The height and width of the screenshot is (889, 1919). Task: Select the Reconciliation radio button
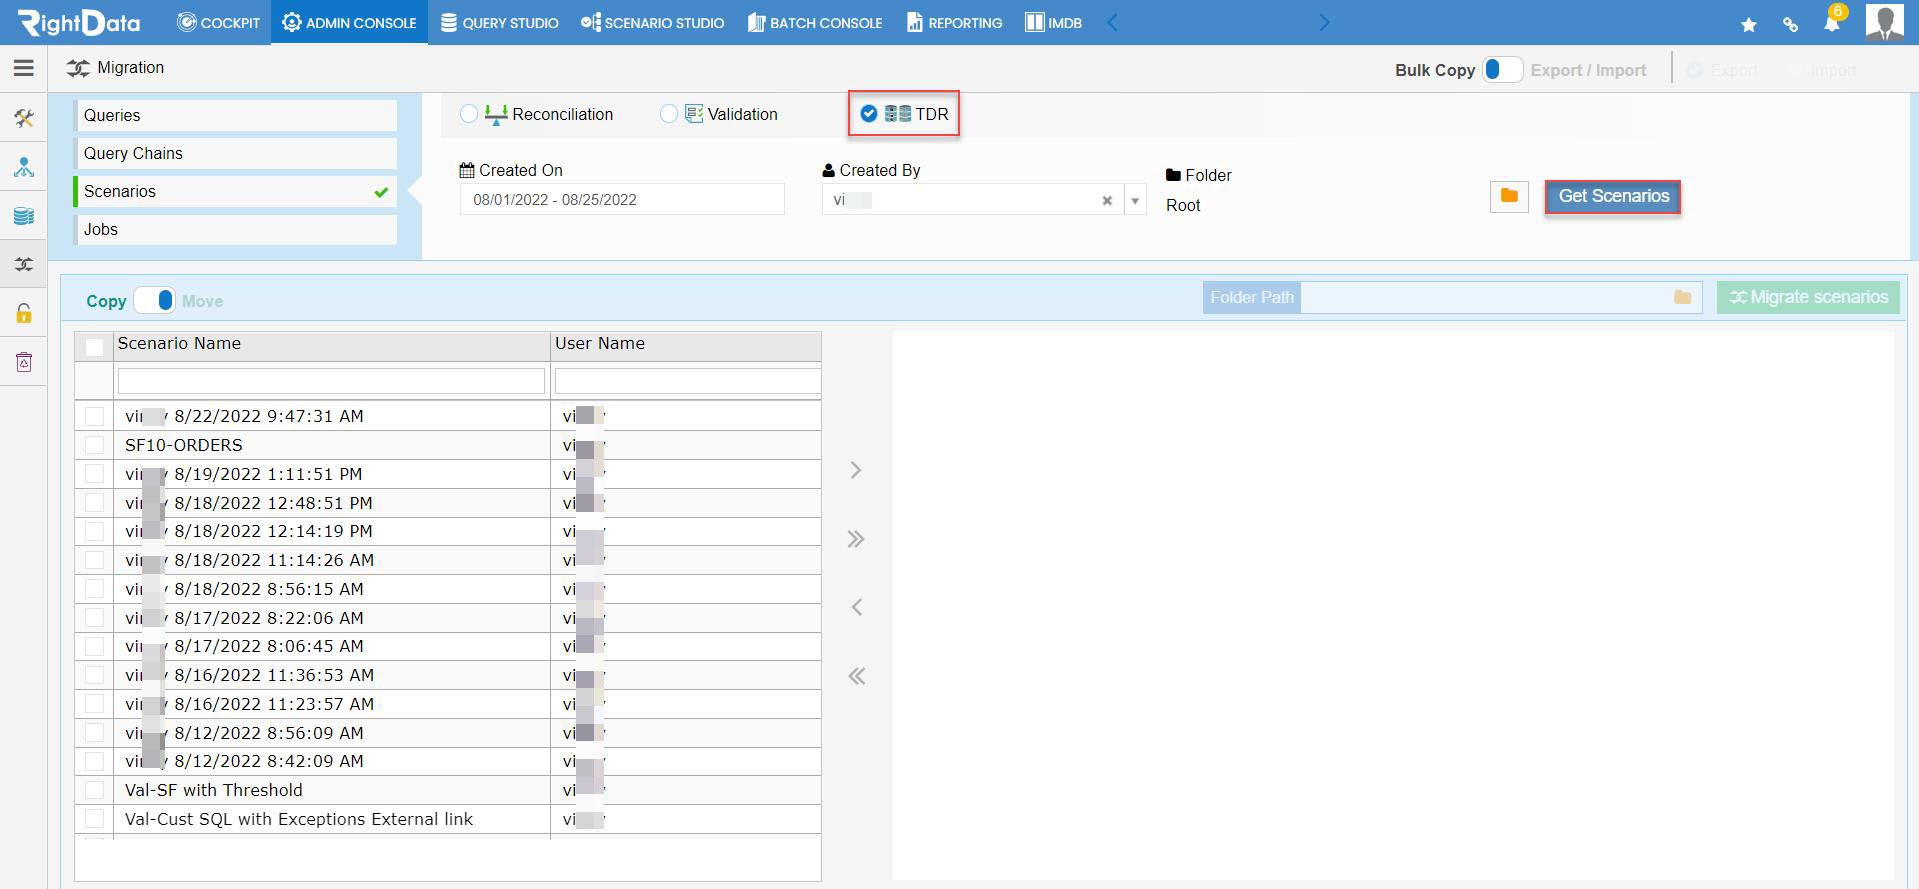pos(469,114)
